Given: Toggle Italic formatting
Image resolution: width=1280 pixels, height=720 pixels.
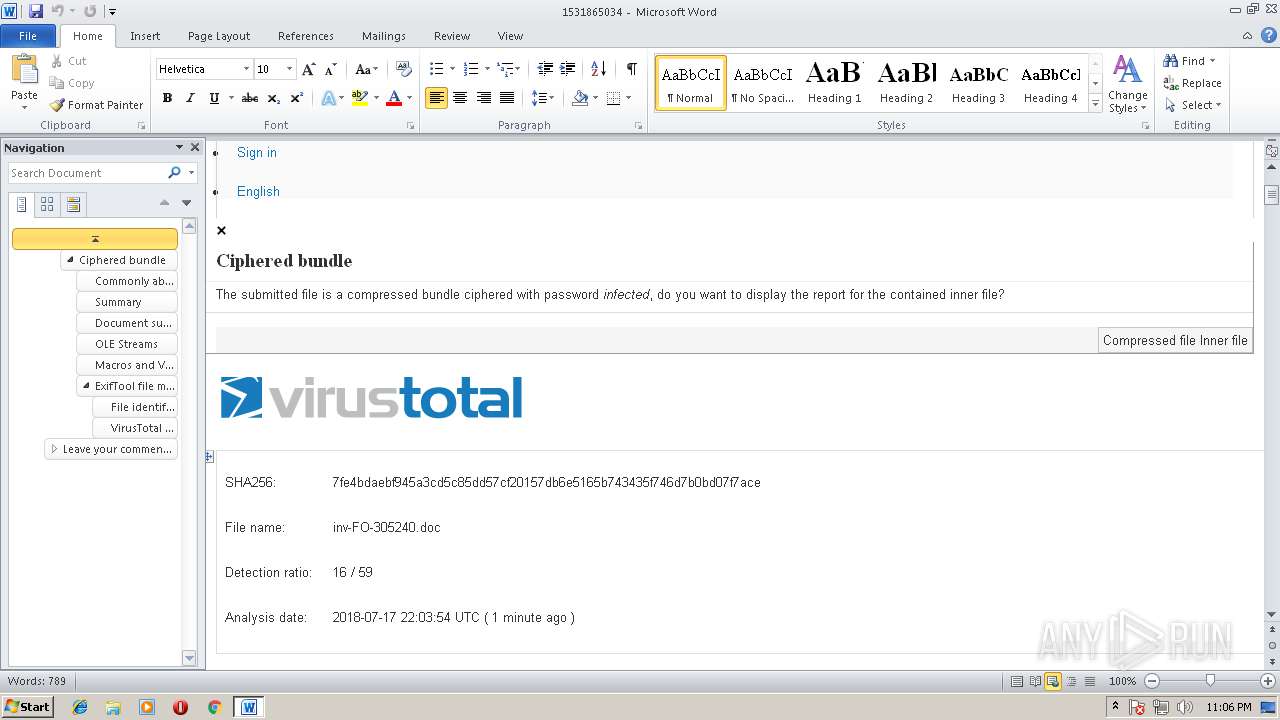Looking at the screenshot, I should [190, 98].
